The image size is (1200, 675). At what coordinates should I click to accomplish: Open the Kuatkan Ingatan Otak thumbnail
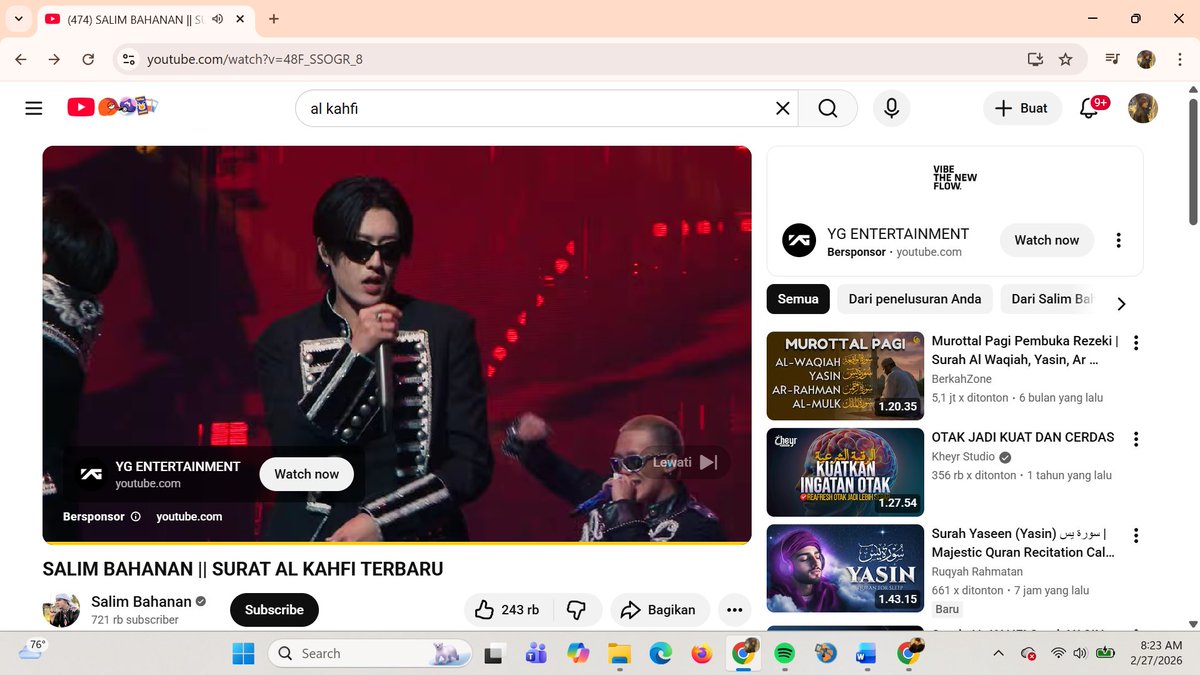click(x=846, y=472)
